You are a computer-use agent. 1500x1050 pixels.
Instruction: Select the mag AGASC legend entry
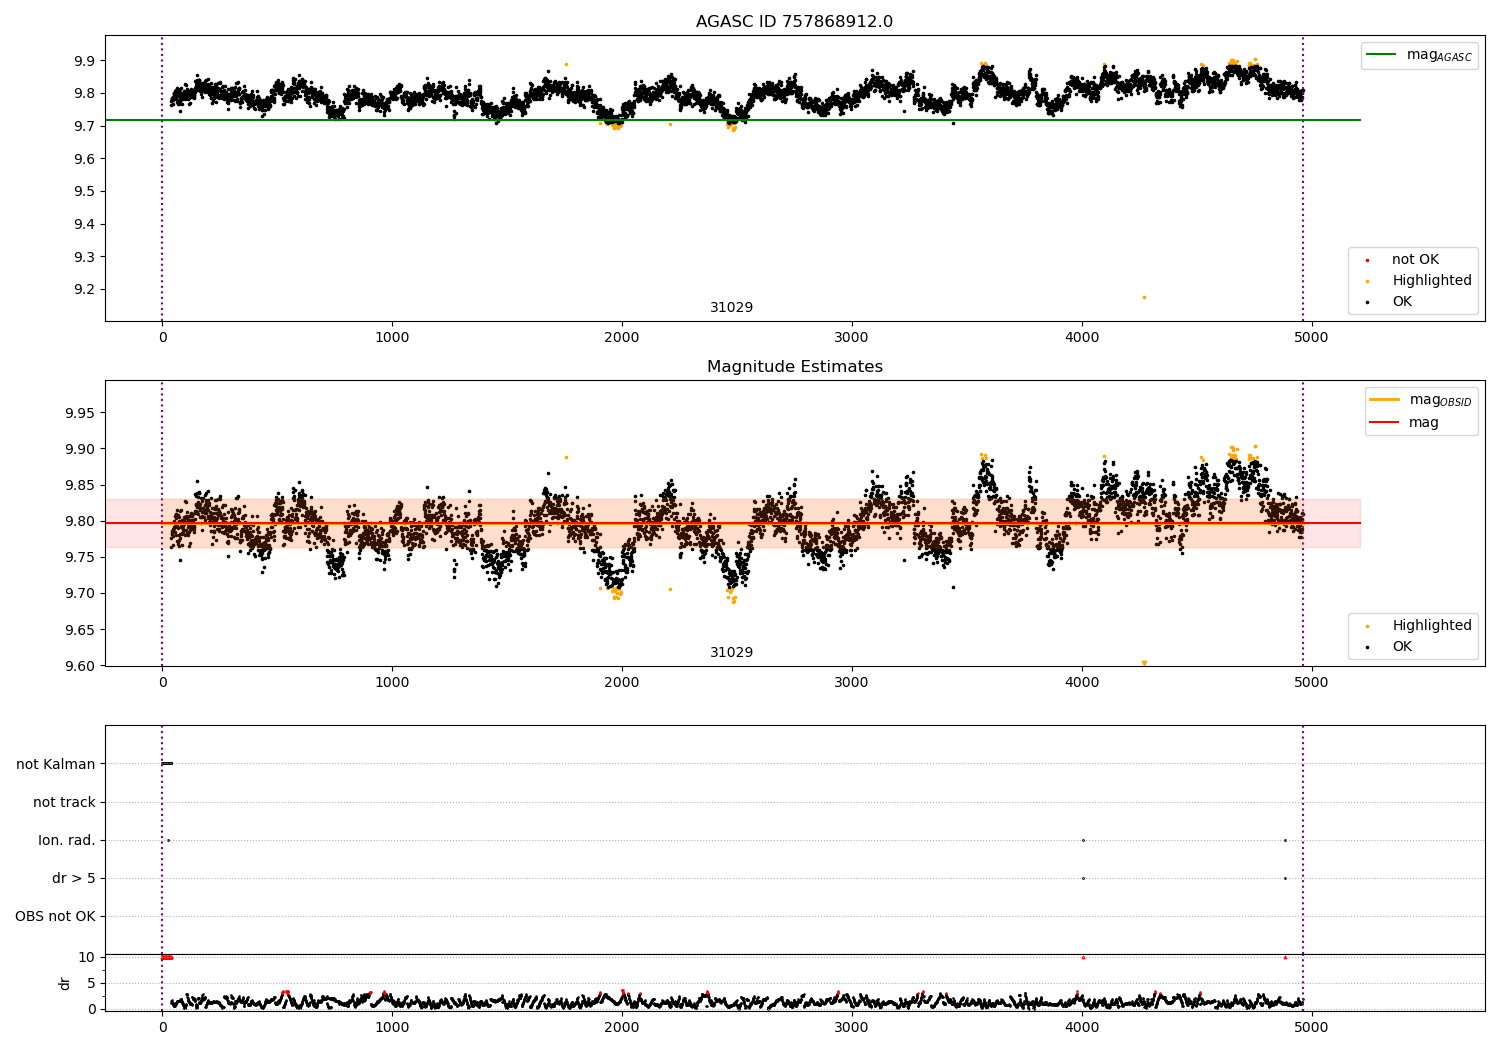tap(1419, 55)
